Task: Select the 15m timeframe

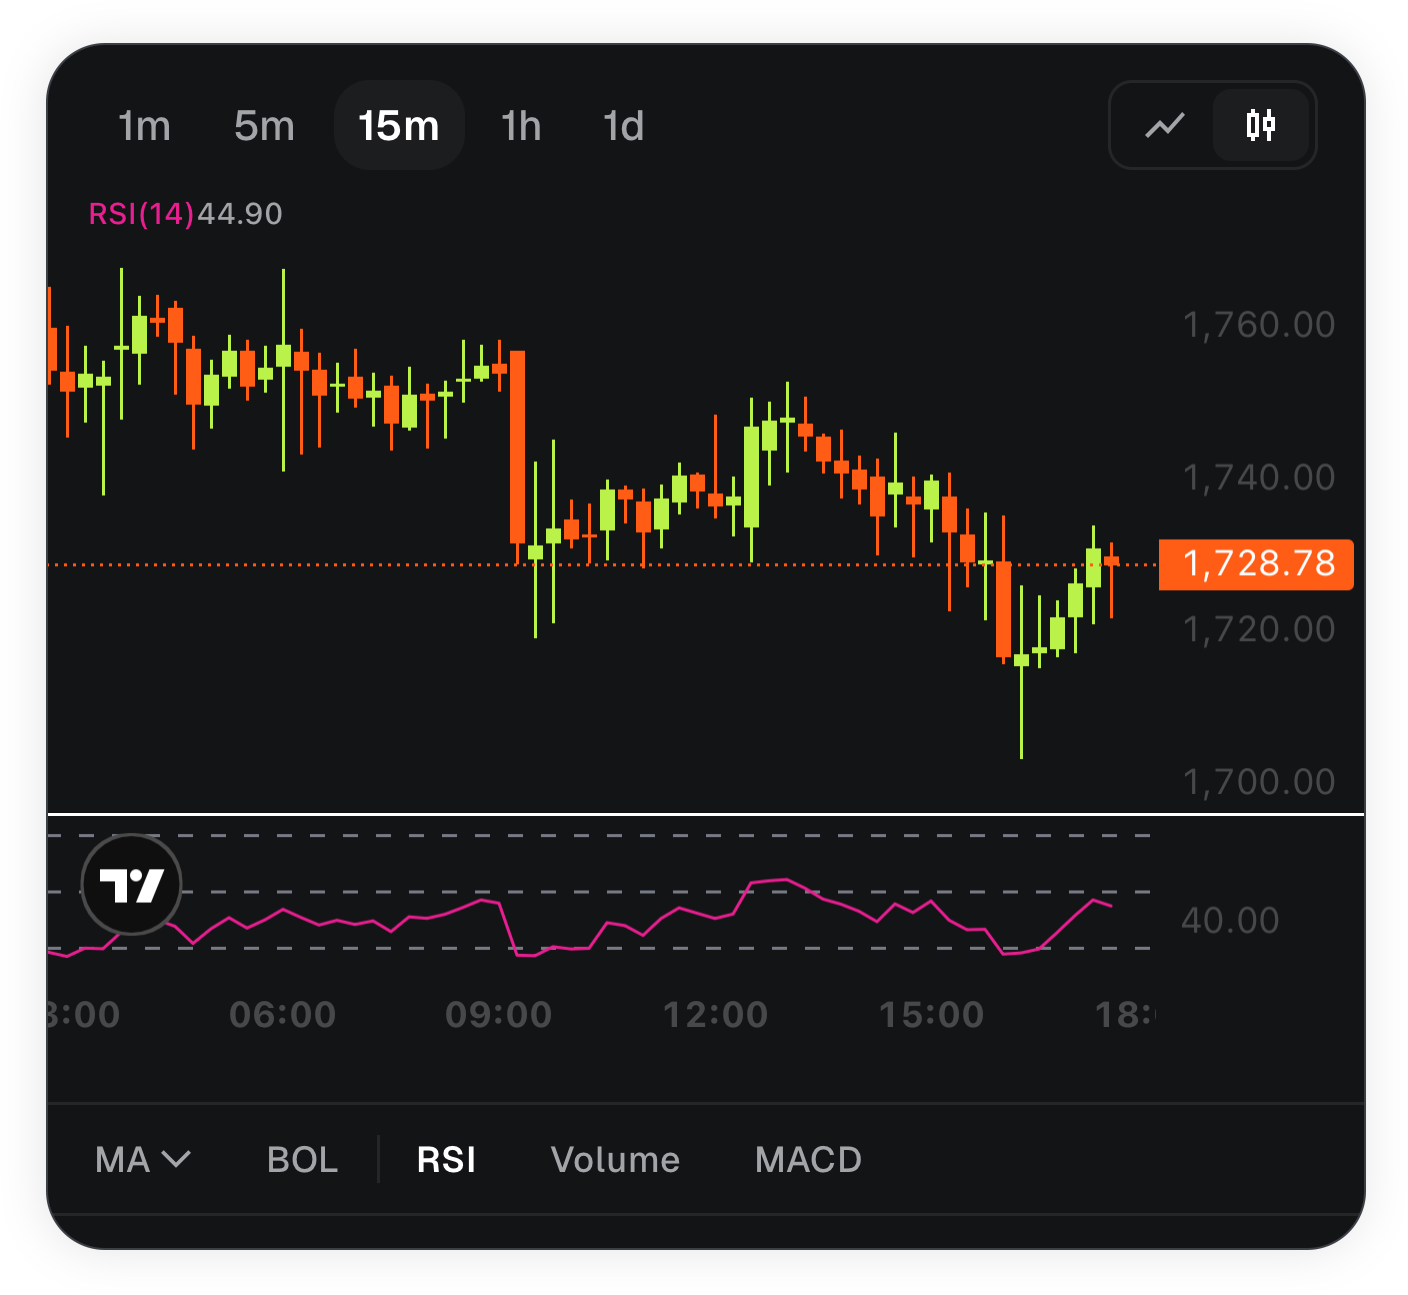Action: coord(399,126)
